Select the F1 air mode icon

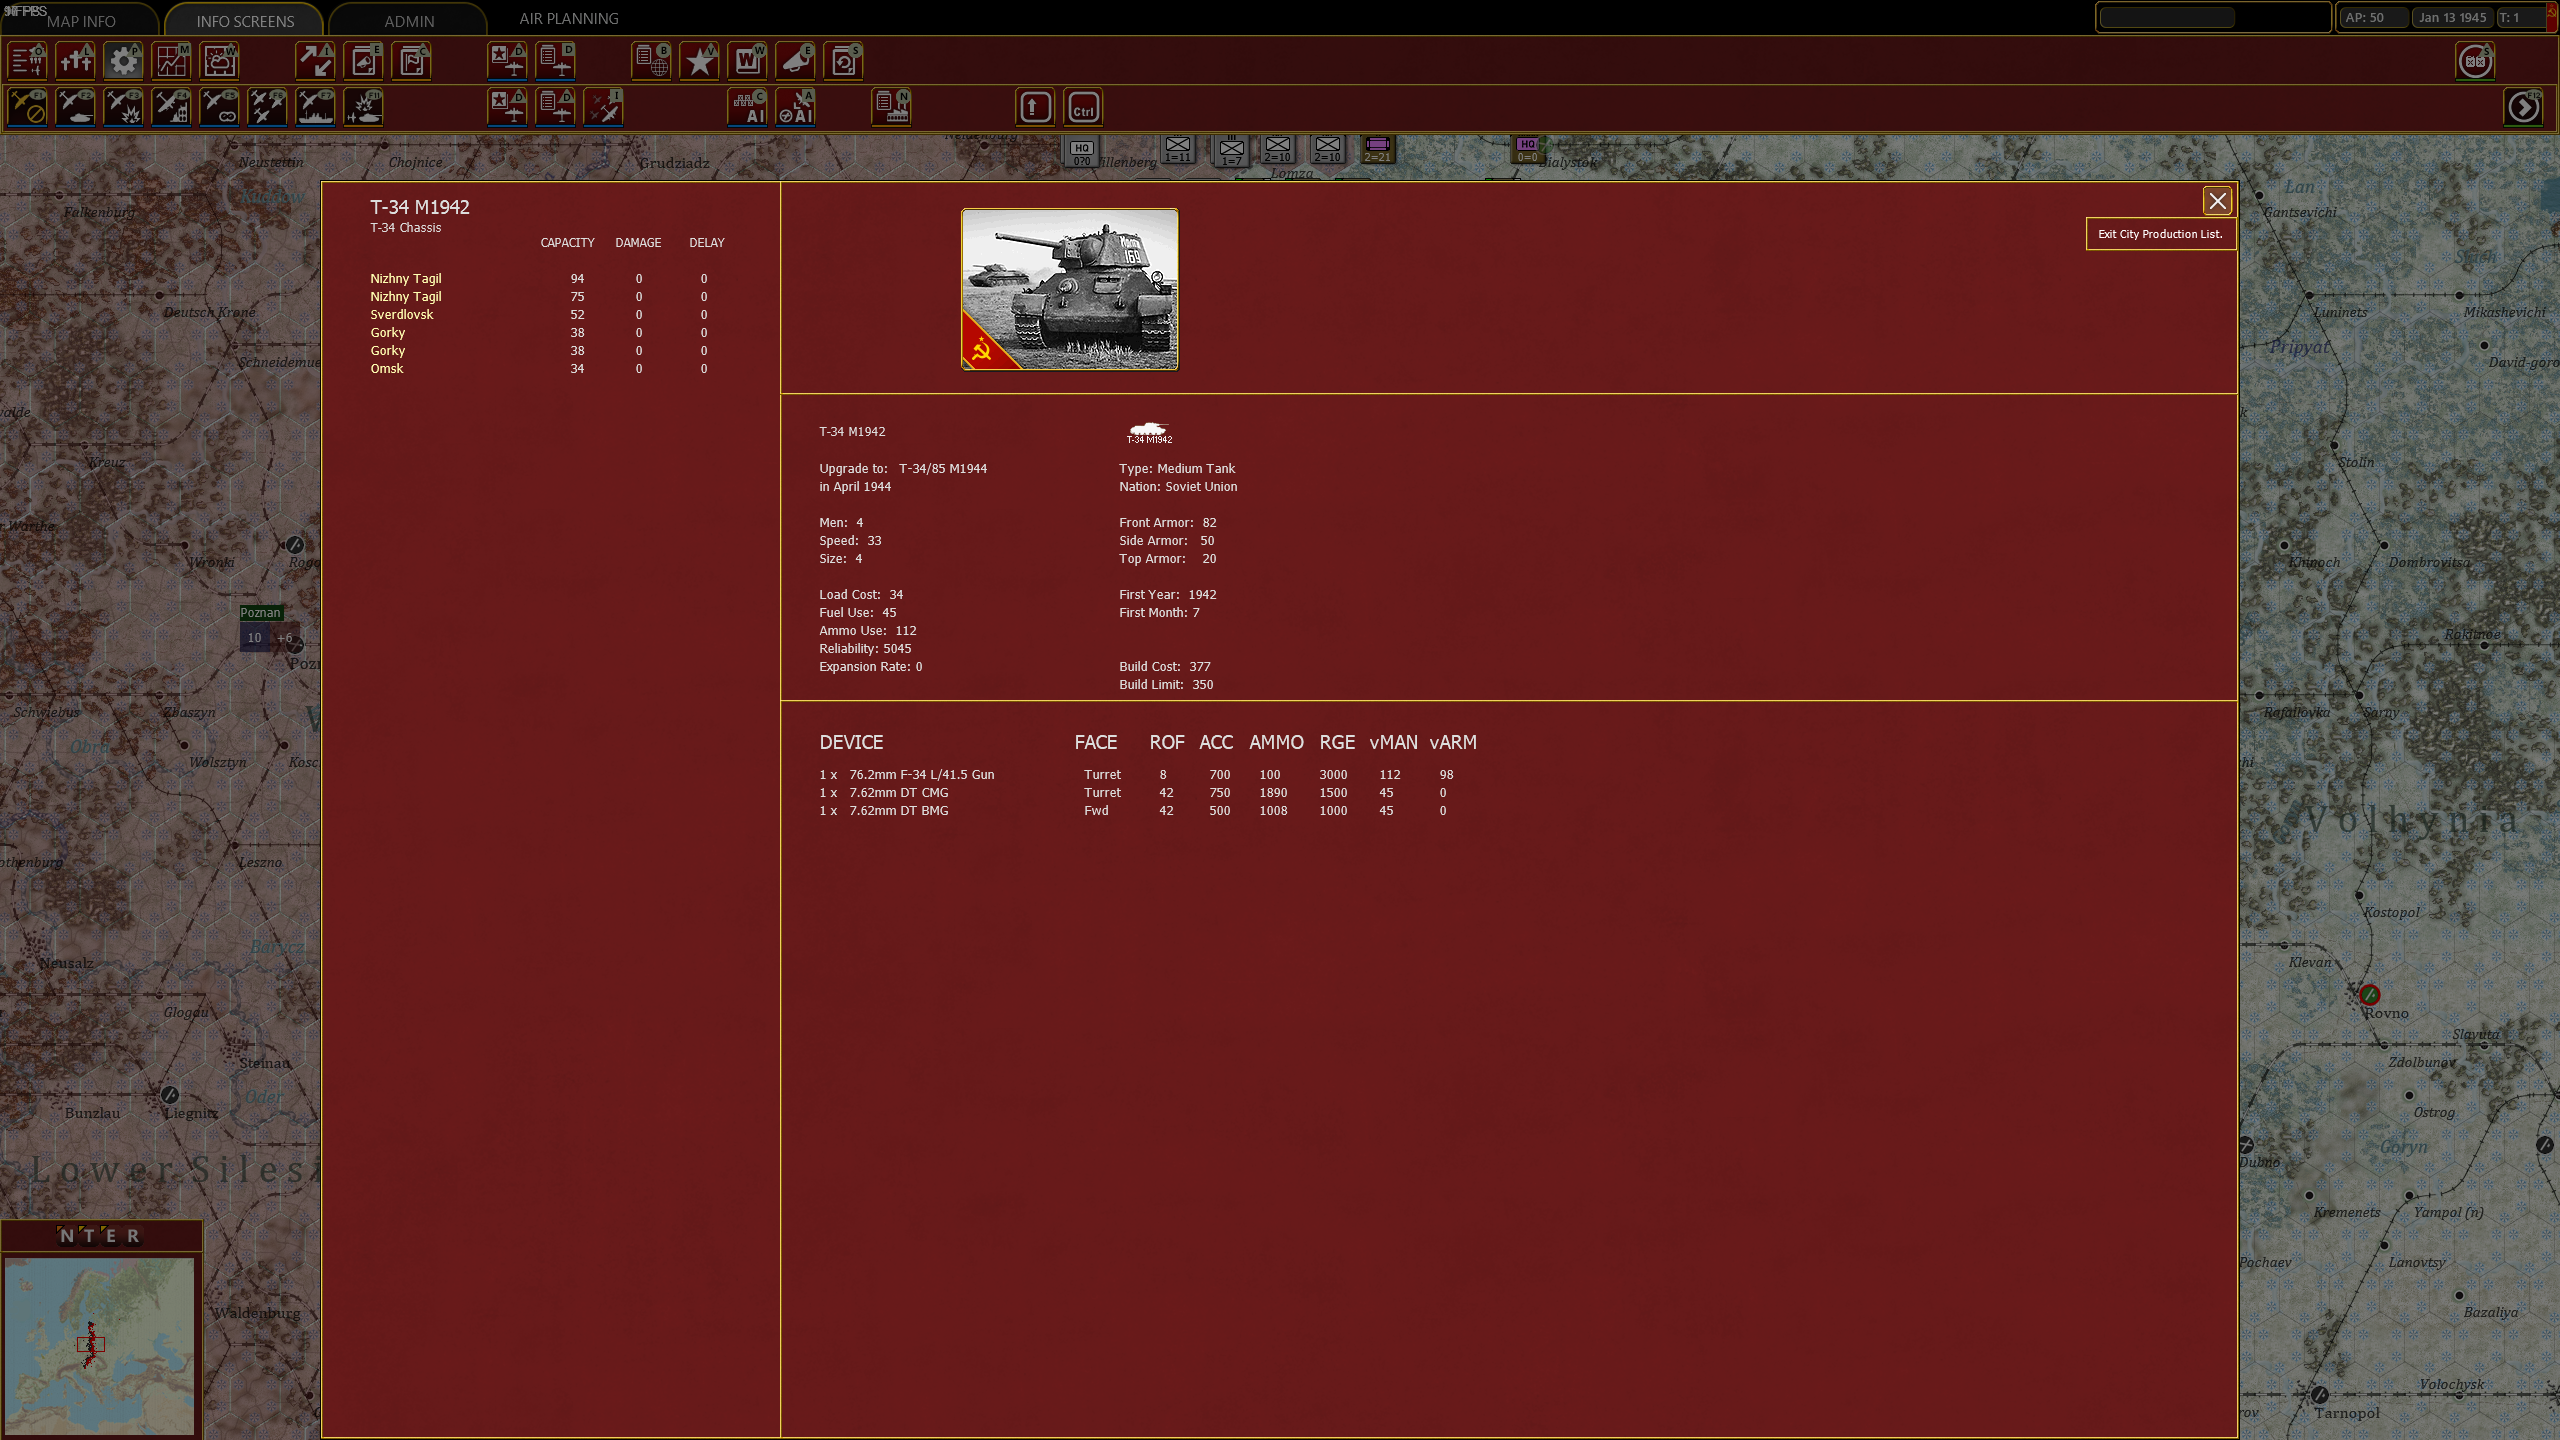27,107
